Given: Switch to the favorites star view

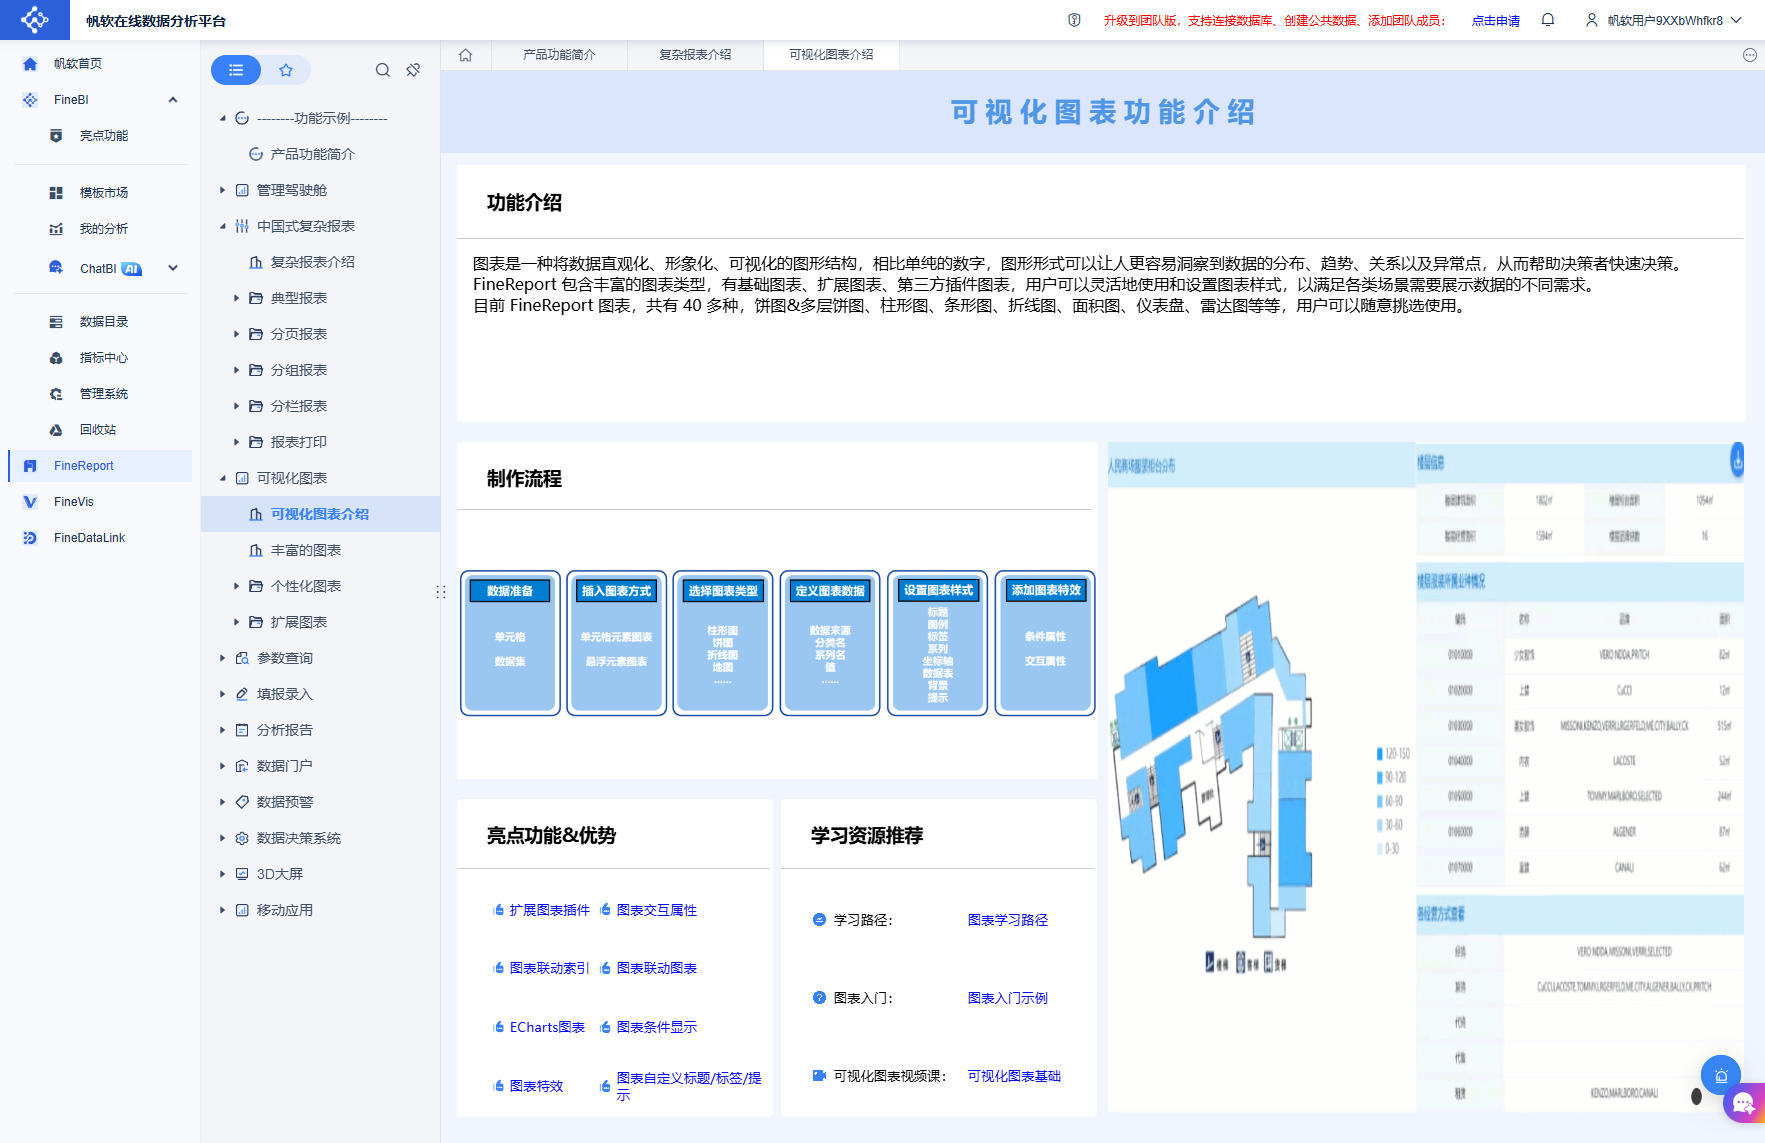Looking at the screenshot, I should (286, 70).
